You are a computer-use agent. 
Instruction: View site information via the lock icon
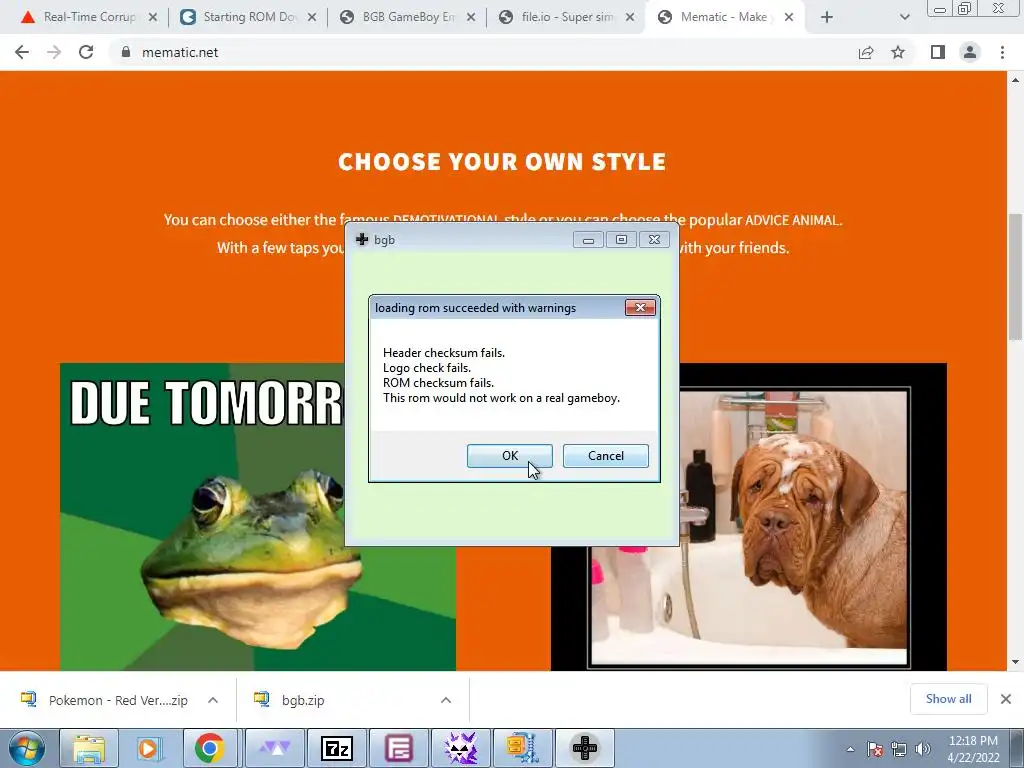(126, 52)
